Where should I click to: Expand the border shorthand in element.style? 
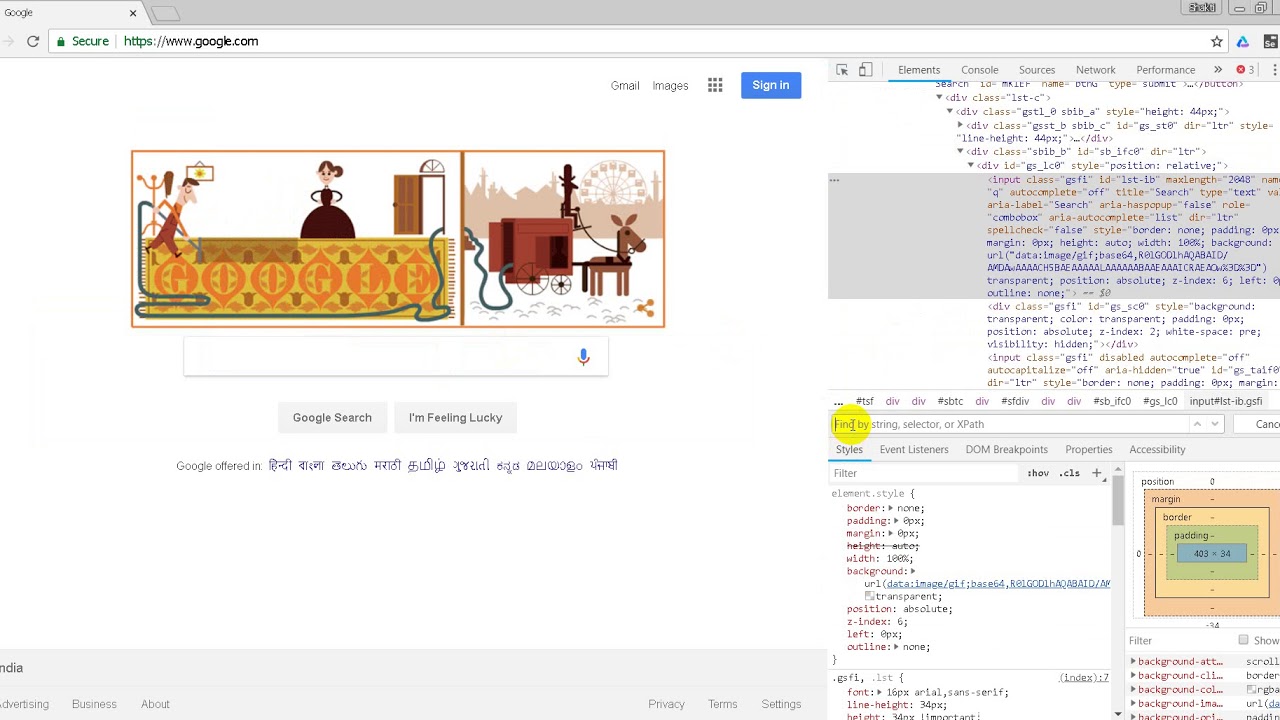(x=890, y=508)
